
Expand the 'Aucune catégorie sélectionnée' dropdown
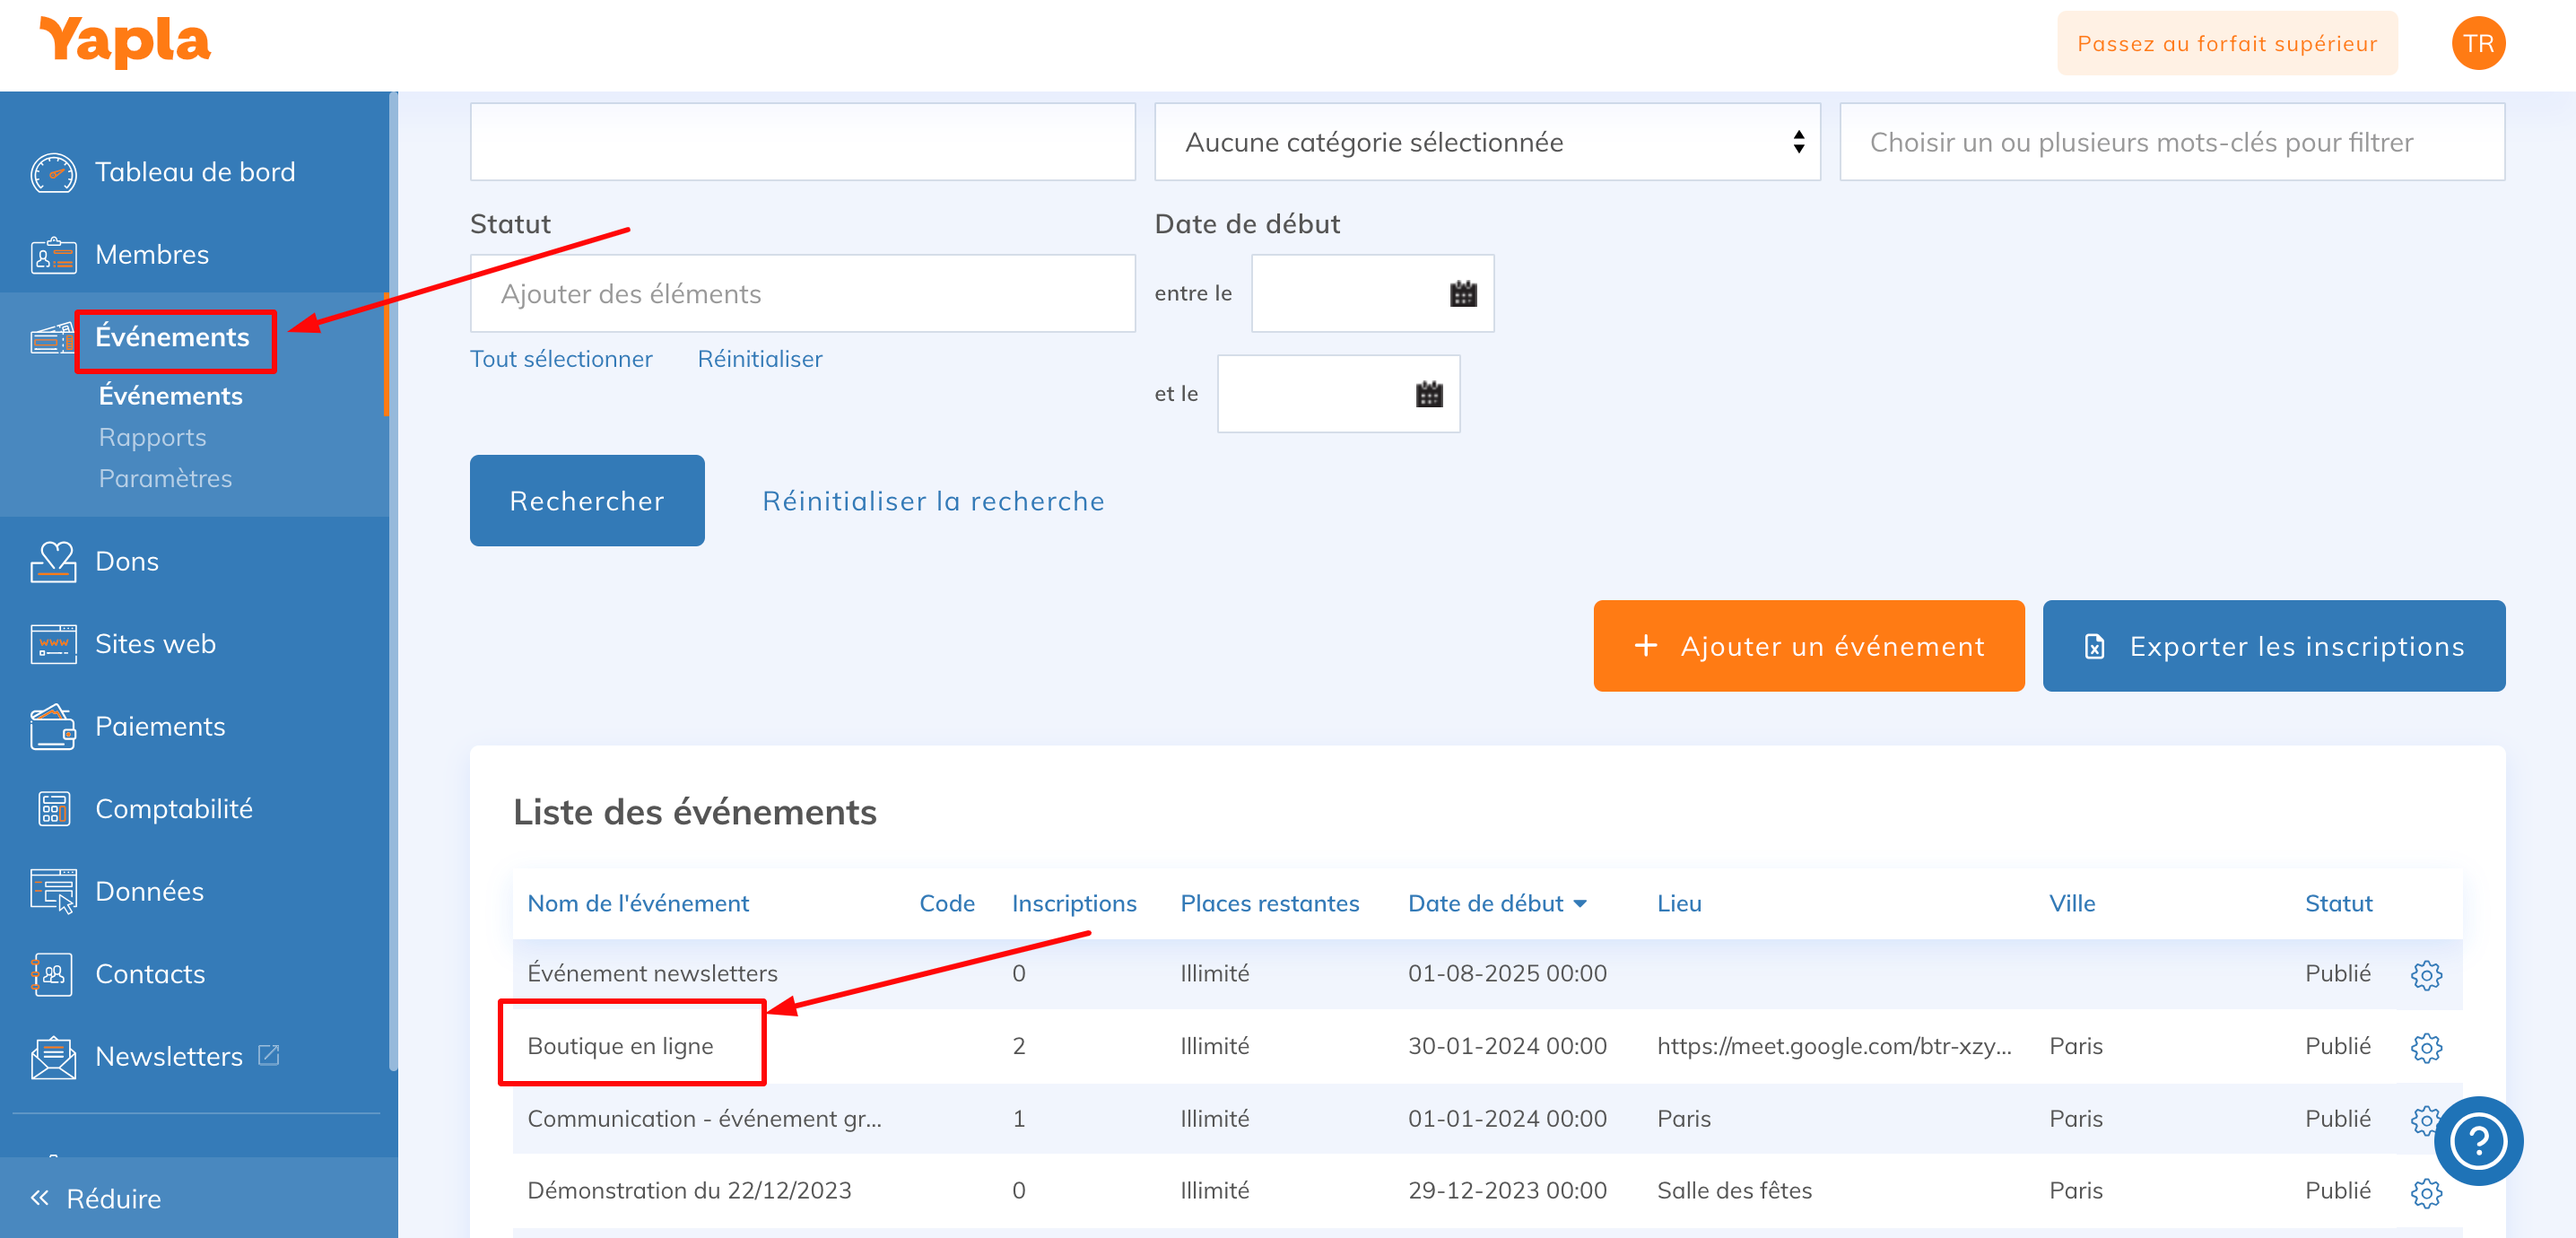pos(1486,143)
